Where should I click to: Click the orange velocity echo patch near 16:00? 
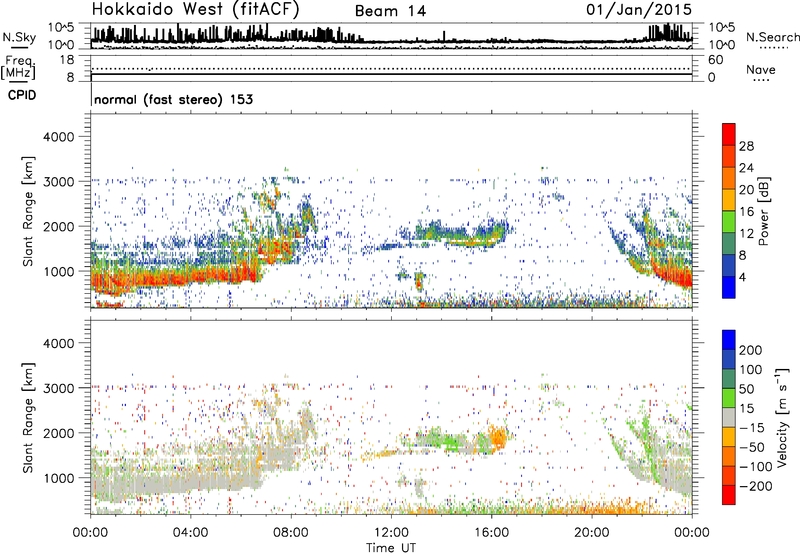click(497, 437)
